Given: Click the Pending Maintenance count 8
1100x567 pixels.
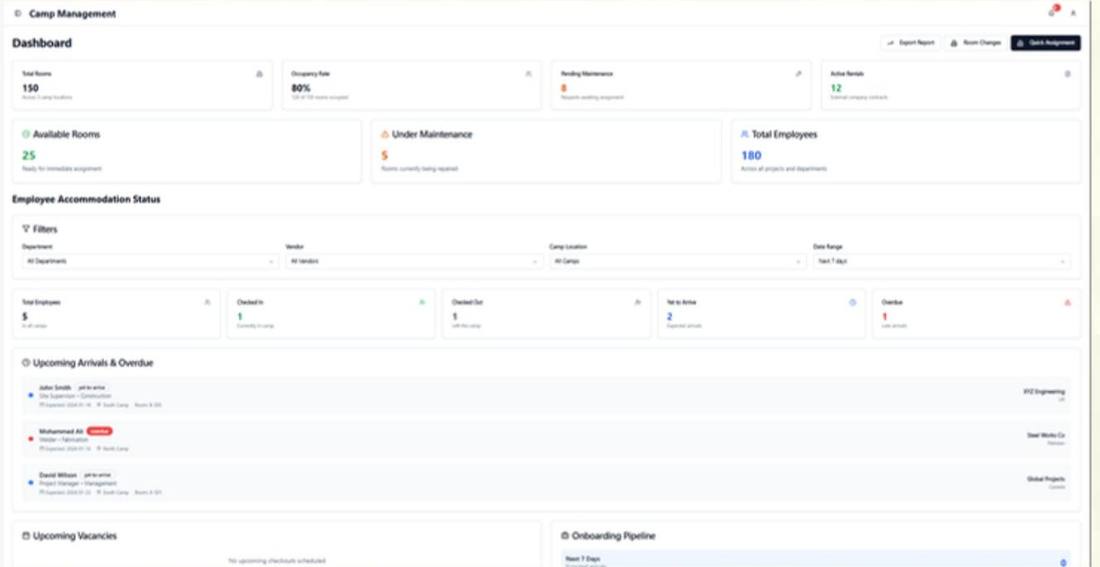Looking at the screenshot, I should point(563,88).
